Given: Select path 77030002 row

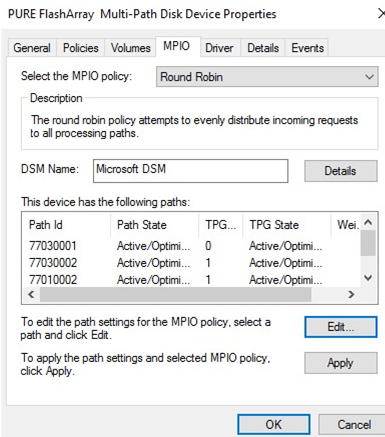Looking at the screenshot, I should [x=191, y=263].
